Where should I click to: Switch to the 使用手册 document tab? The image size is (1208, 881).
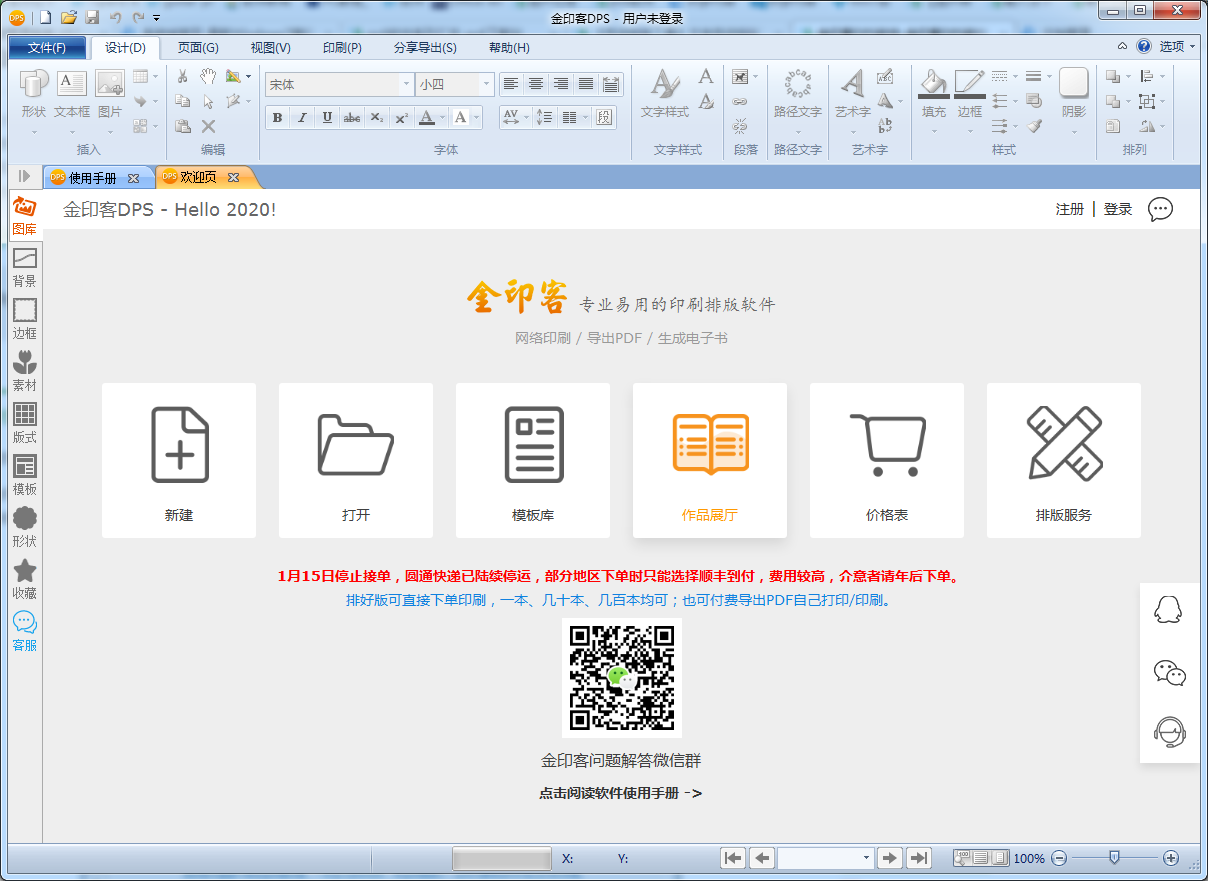pyautogui.click(x=92, y=178)
